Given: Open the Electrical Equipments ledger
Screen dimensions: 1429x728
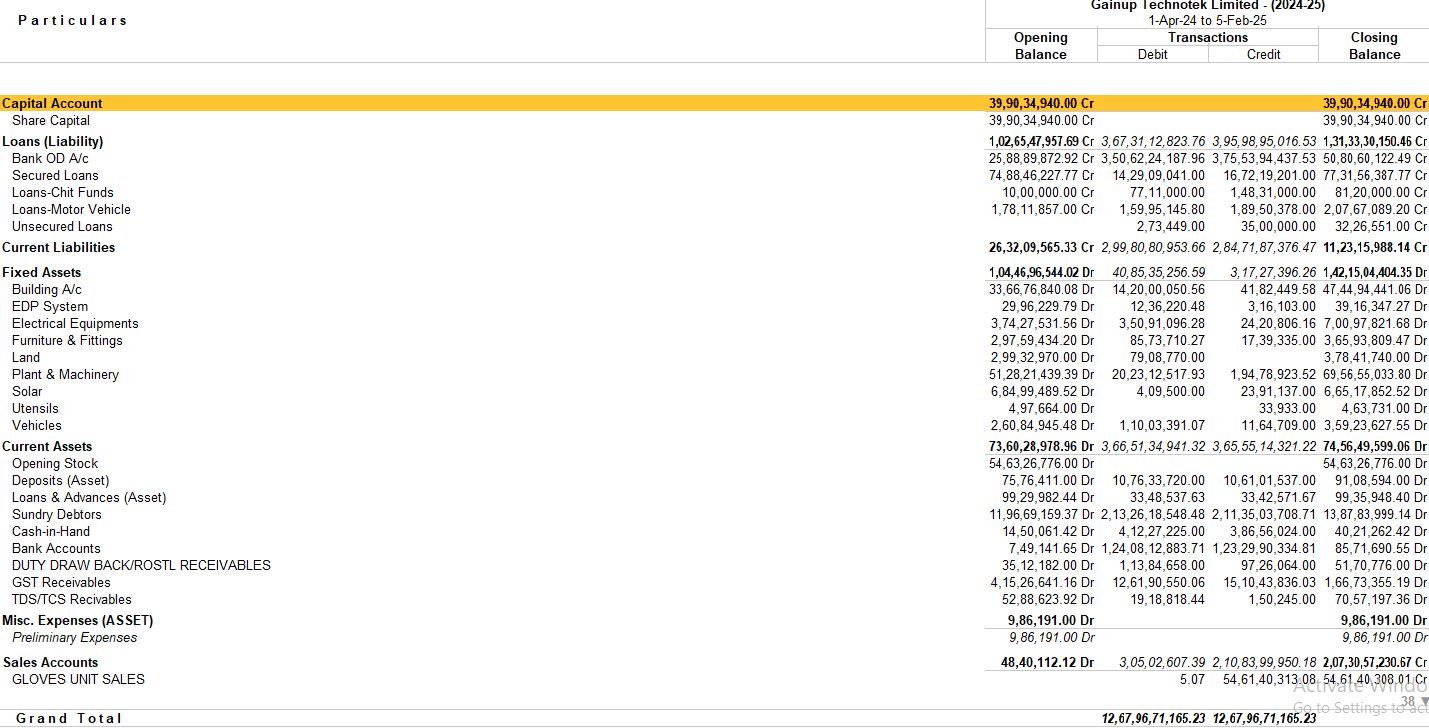Looking at the screenshot, I should [75, 323].
